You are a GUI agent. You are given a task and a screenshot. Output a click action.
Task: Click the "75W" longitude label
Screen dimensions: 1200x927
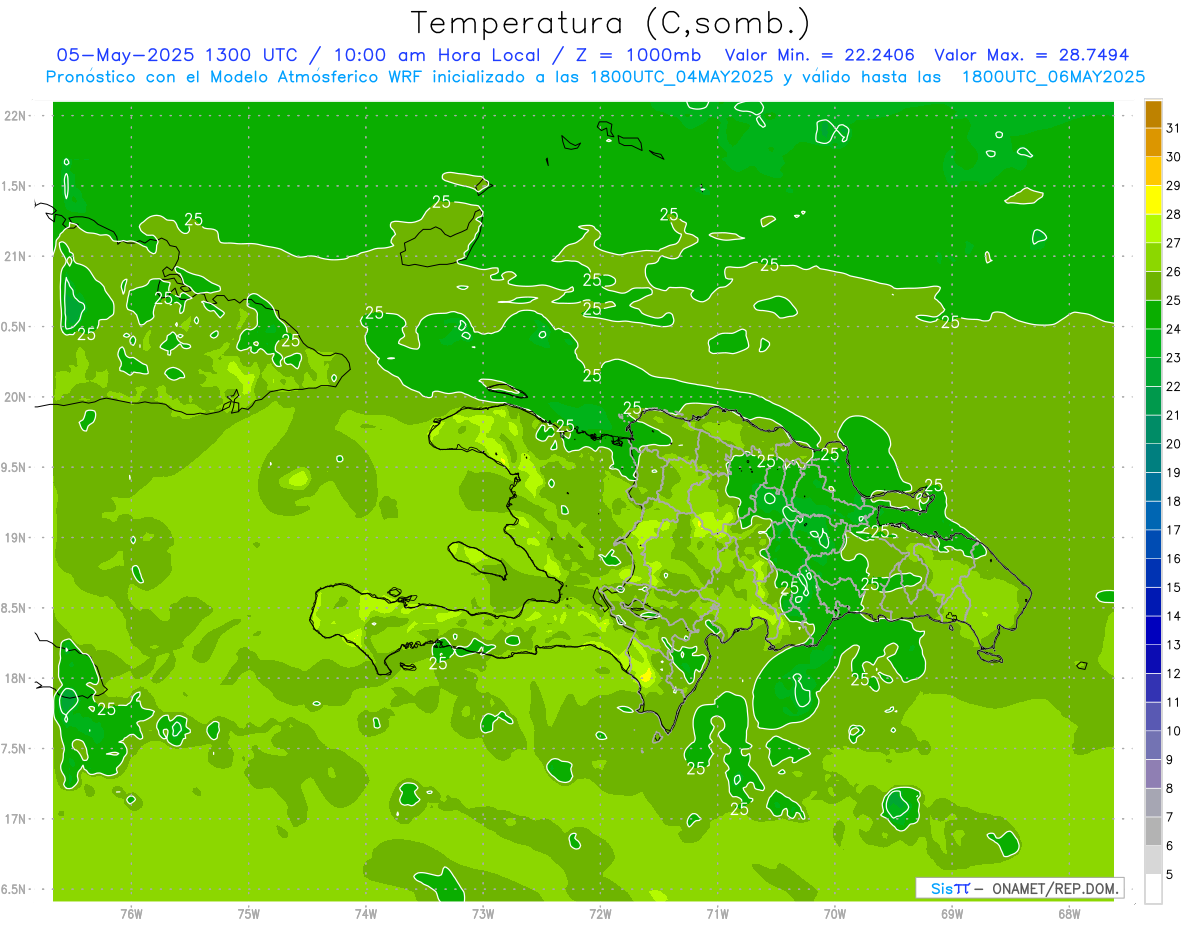click(249, 914)
